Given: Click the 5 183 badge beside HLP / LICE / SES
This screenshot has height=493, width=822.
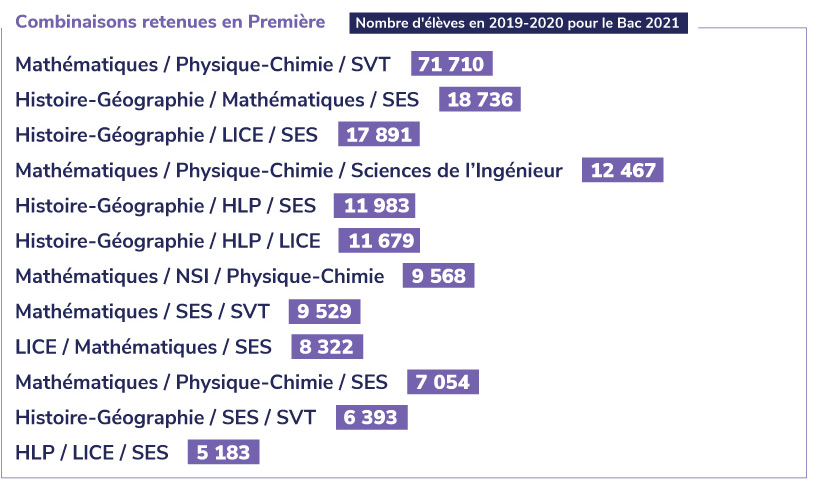Looking at the screenshot, I should click(223, 452).
